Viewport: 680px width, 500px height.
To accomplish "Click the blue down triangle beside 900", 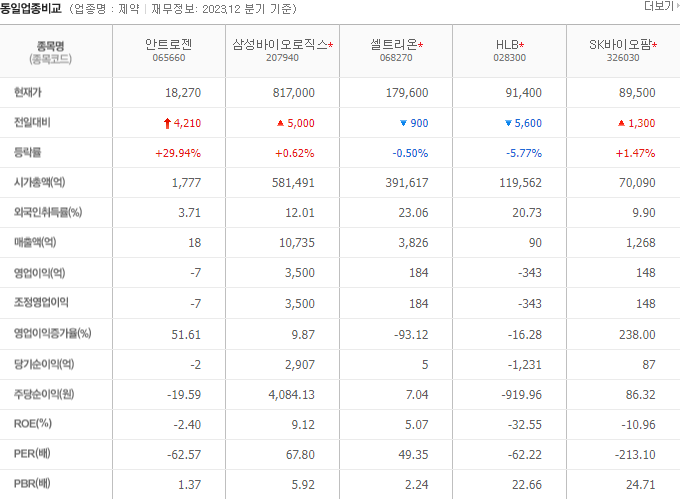I will click(403, 123).
